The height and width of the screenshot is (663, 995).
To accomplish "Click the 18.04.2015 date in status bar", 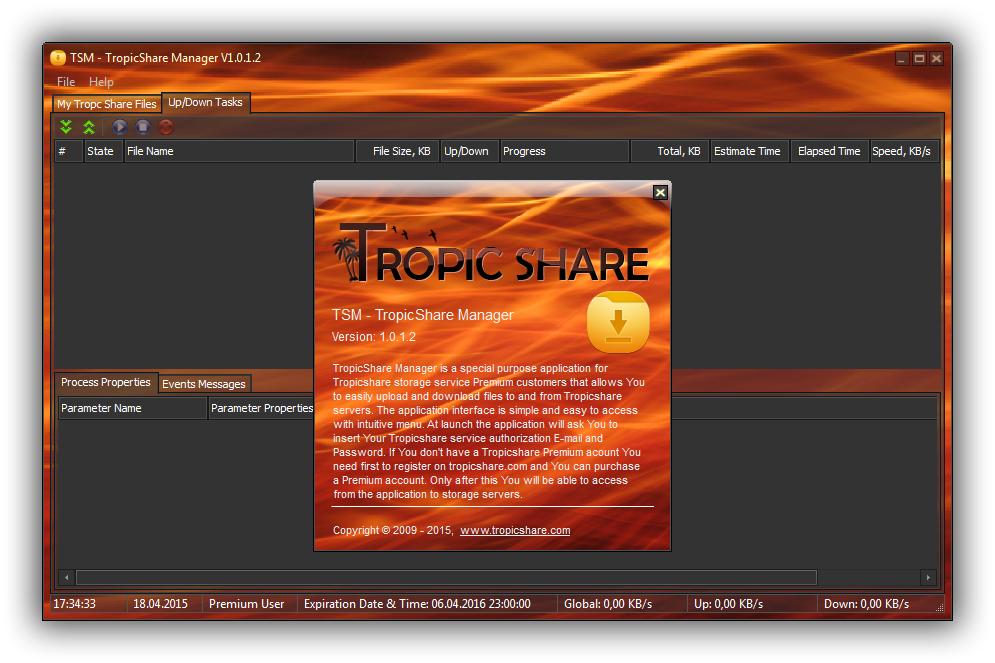I will pyautogui.click(x=161, y=604).
